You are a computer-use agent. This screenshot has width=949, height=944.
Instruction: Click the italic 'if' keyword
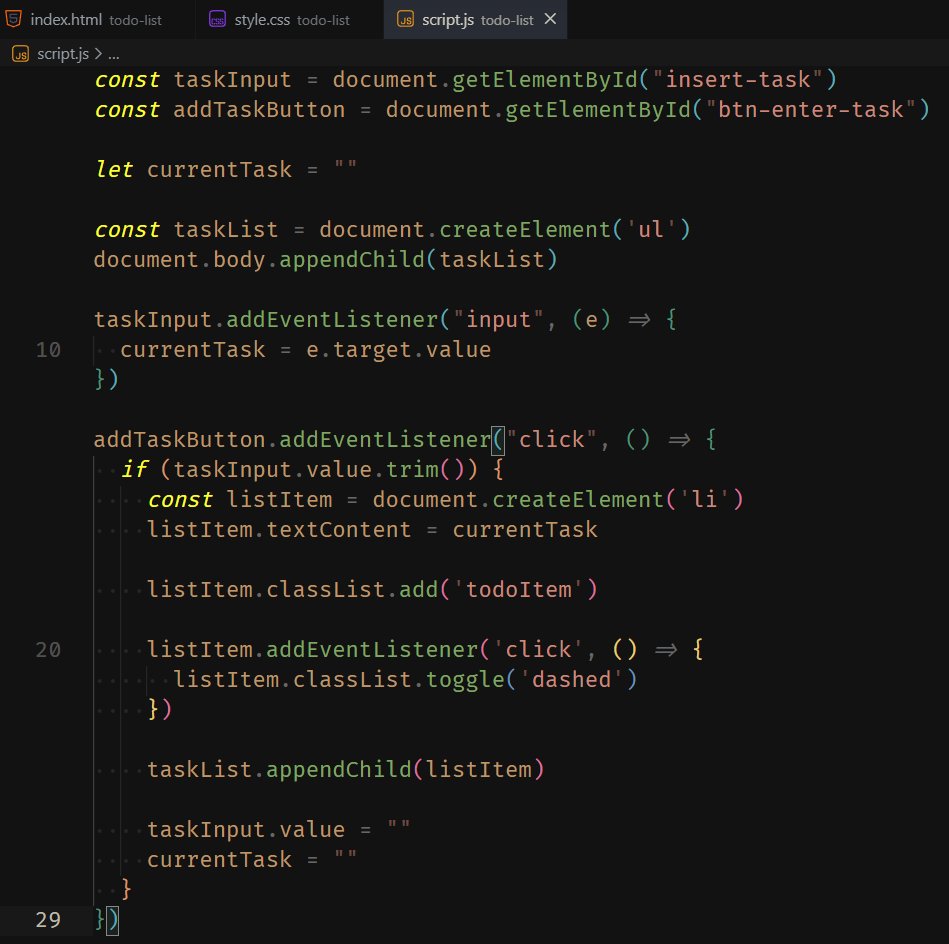134,470
